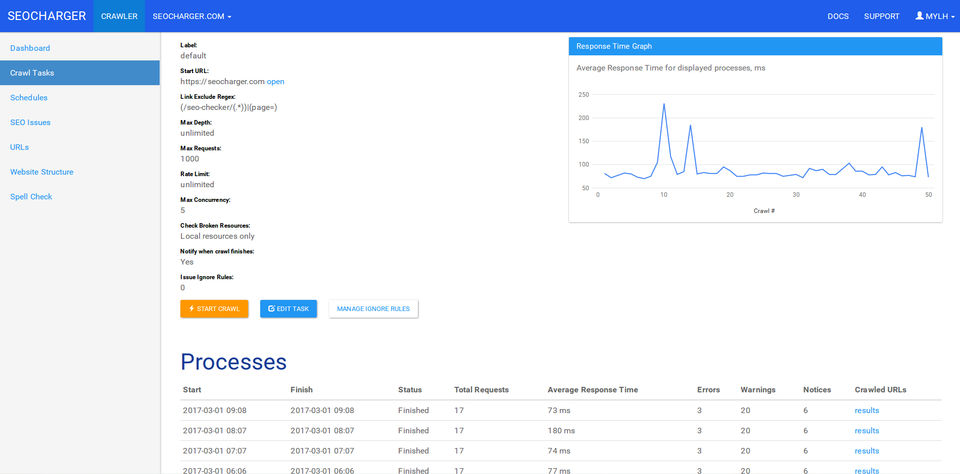This screenshot has width=960, height=474.
Task: Open the MYLH user account menu
Action: [939, 16]
